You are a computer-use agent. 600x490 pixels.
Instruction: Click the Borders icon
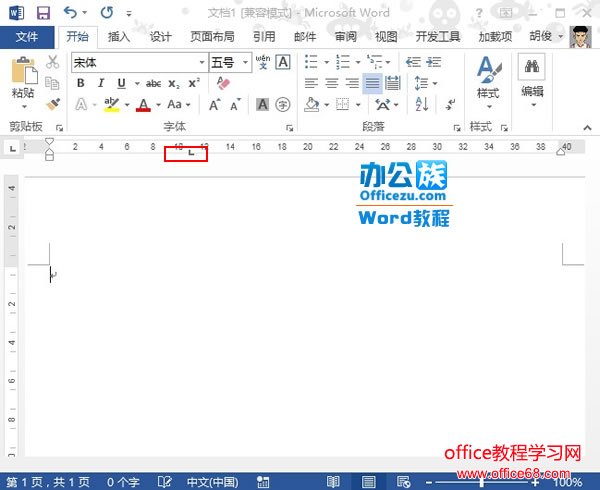click(x=342, y=104)
